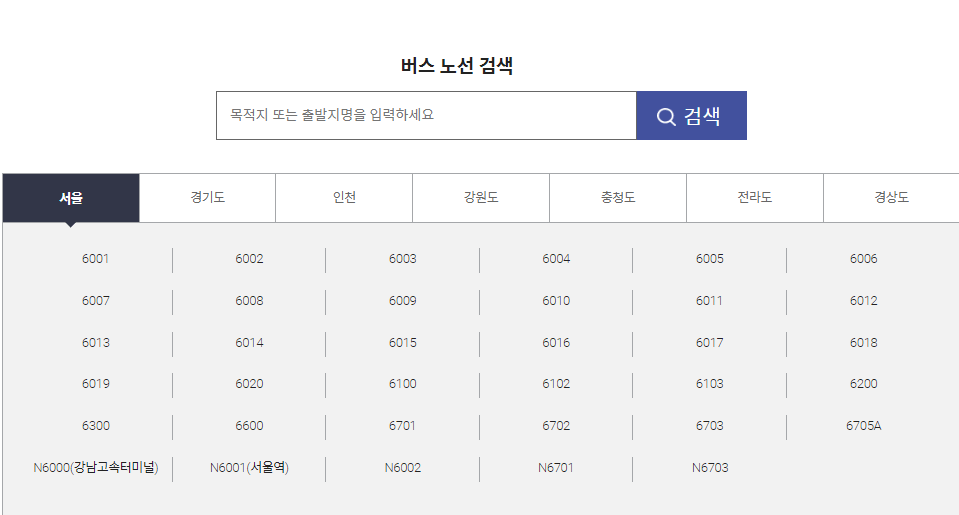Select bus route 6012
This screenshot has width=959, height=515.
point(864,301)
